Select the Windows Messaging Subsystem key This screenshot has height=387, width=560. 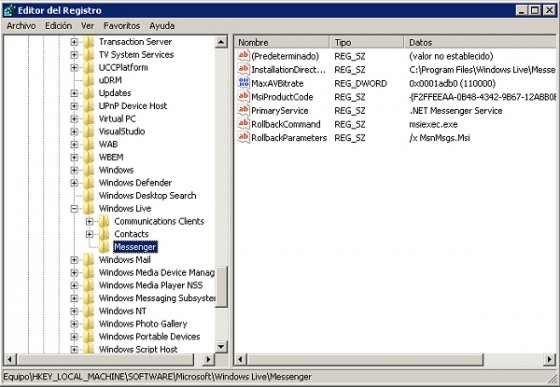(156, 298)
